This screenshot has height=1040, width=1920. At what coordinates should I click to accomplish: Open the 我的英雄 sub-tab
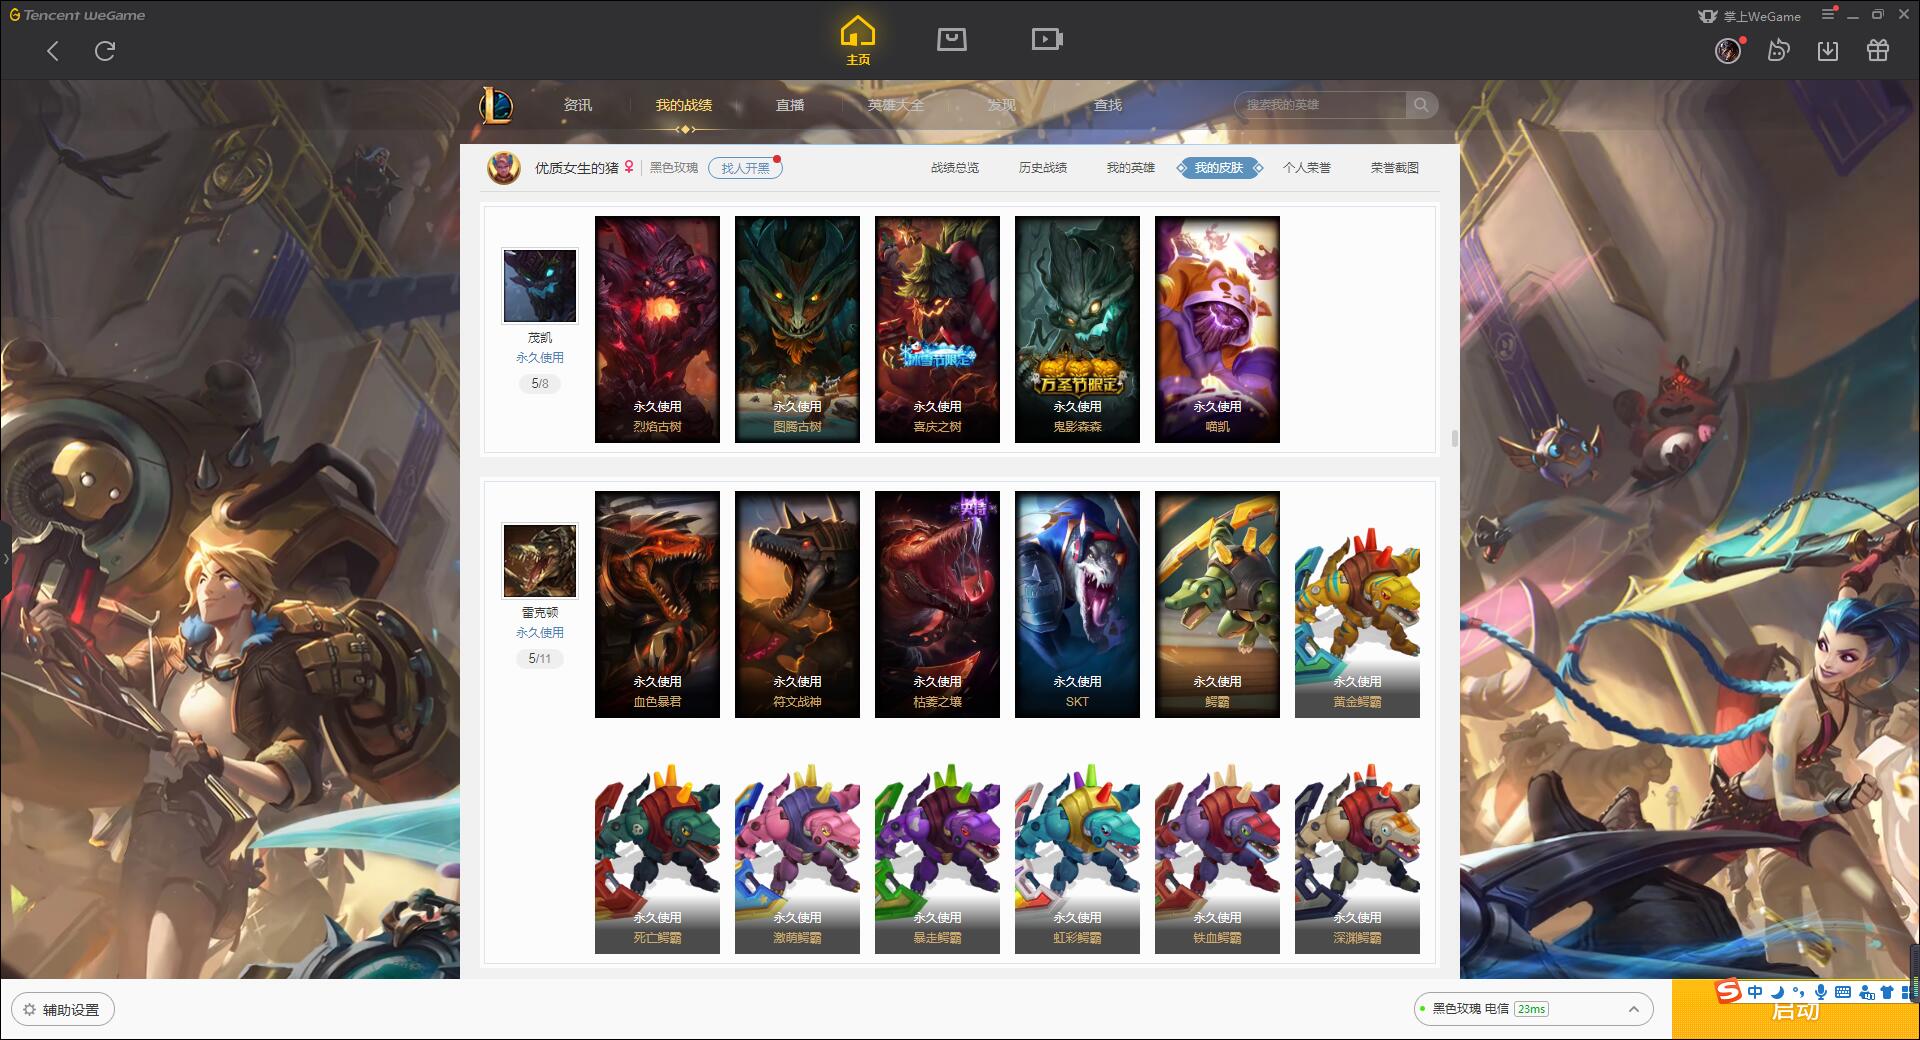tap(1131, 168)
